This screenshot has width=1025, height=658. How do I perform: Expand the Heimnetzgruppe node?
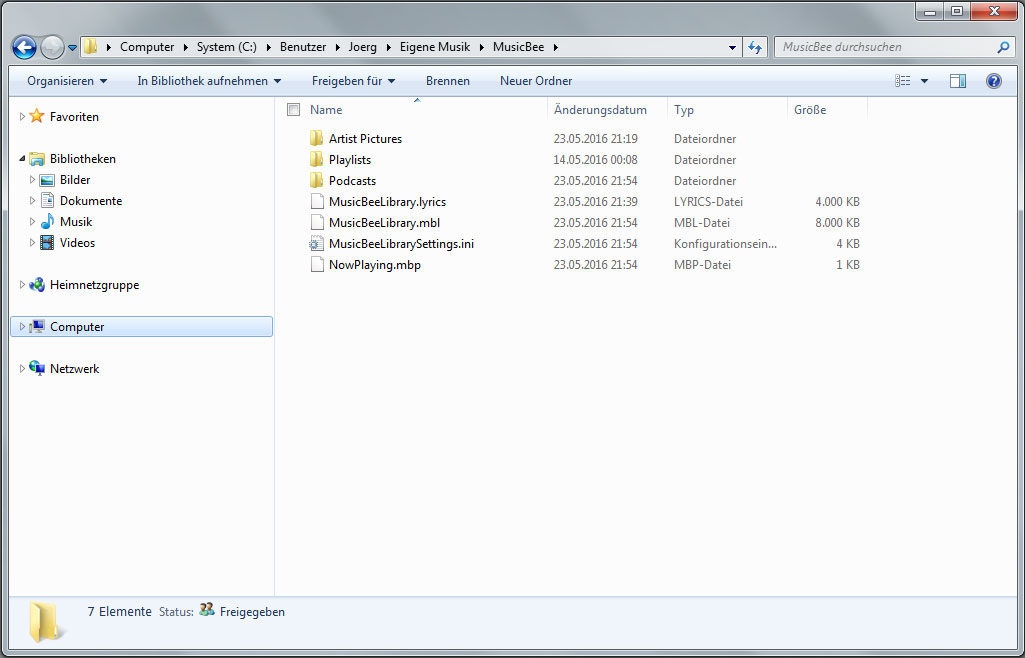click(22, 285)
